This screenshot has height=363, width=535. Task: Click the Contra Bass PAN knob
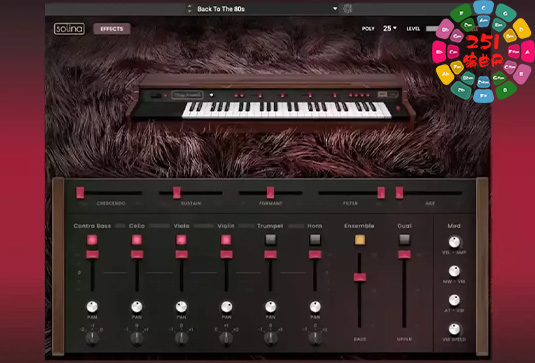(x=92, y=307)
